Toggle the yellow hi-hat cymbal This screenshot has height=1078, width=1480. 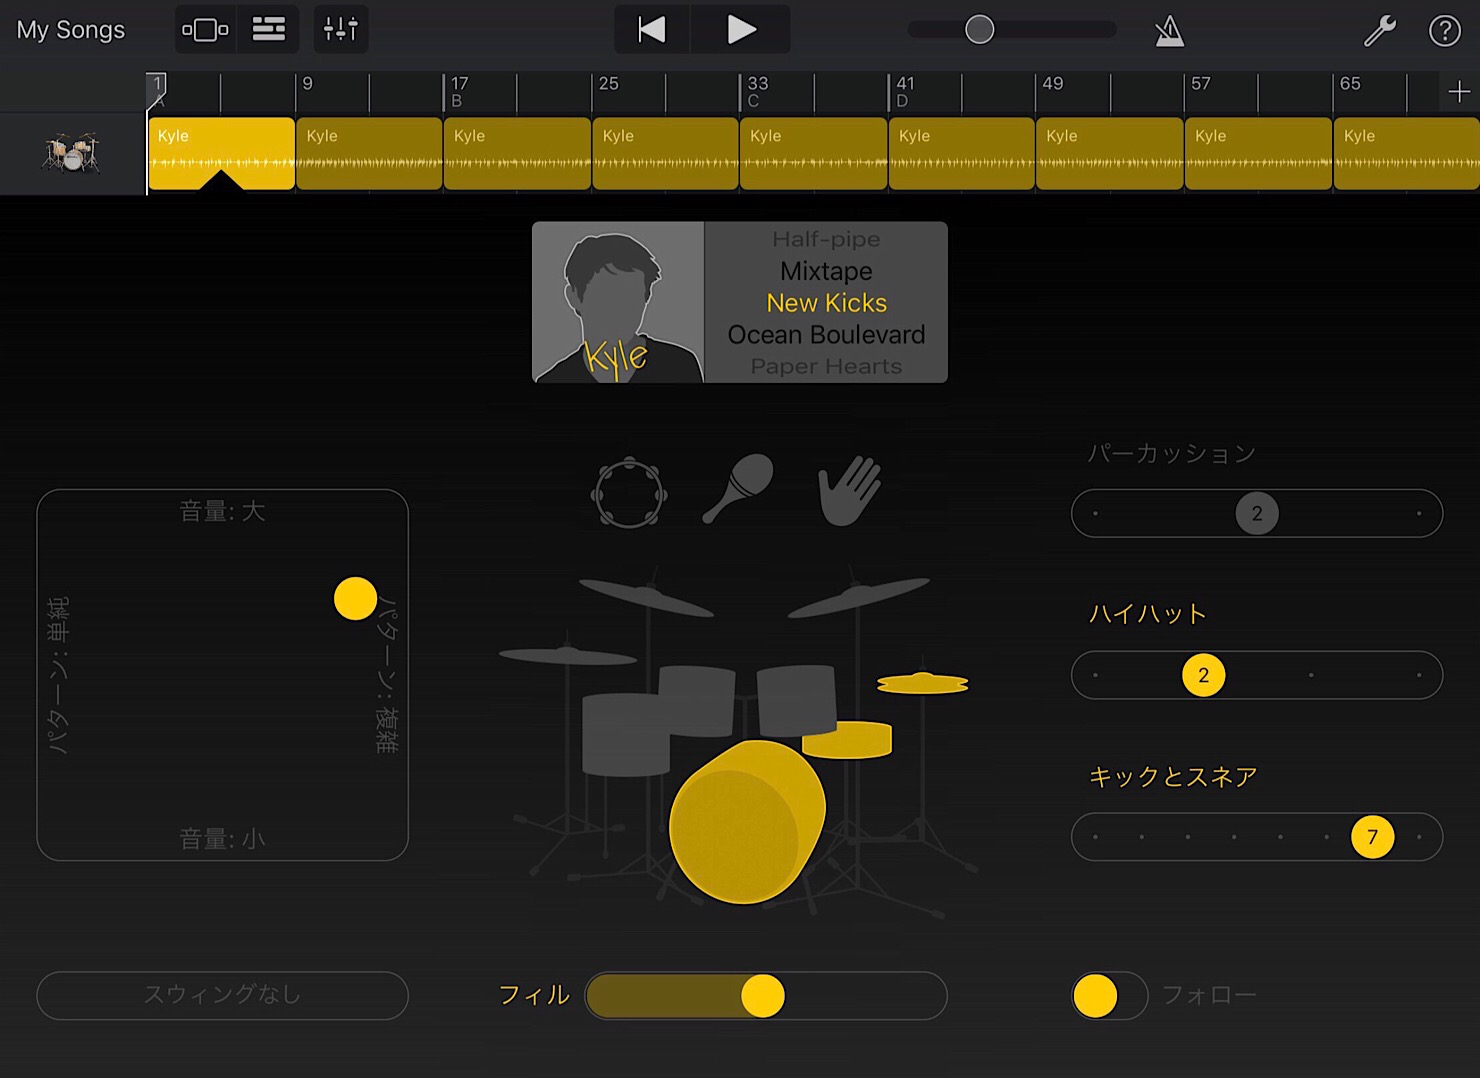[922, 683]
